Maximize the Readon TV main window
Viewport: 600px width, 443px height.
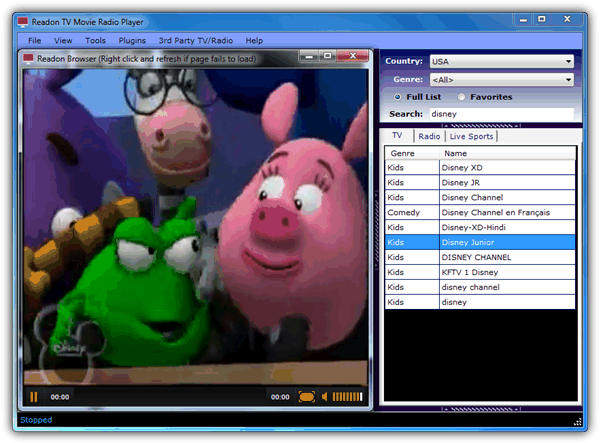coord(541,19)
